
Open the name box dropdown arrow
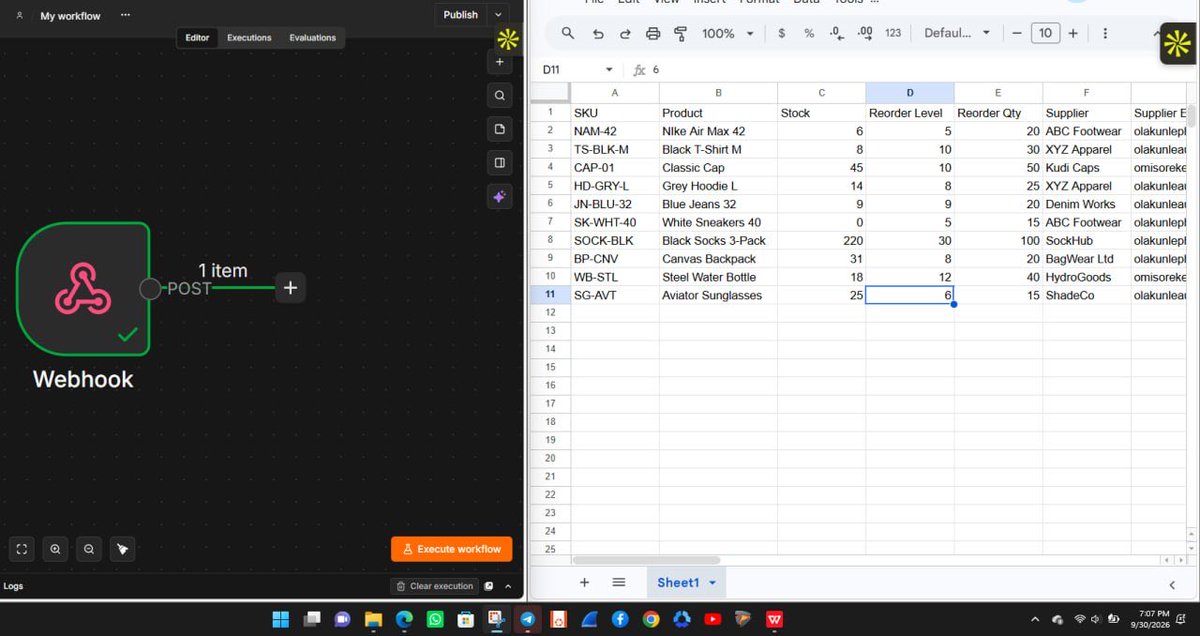pyautogui.click(x=609, y=70)
